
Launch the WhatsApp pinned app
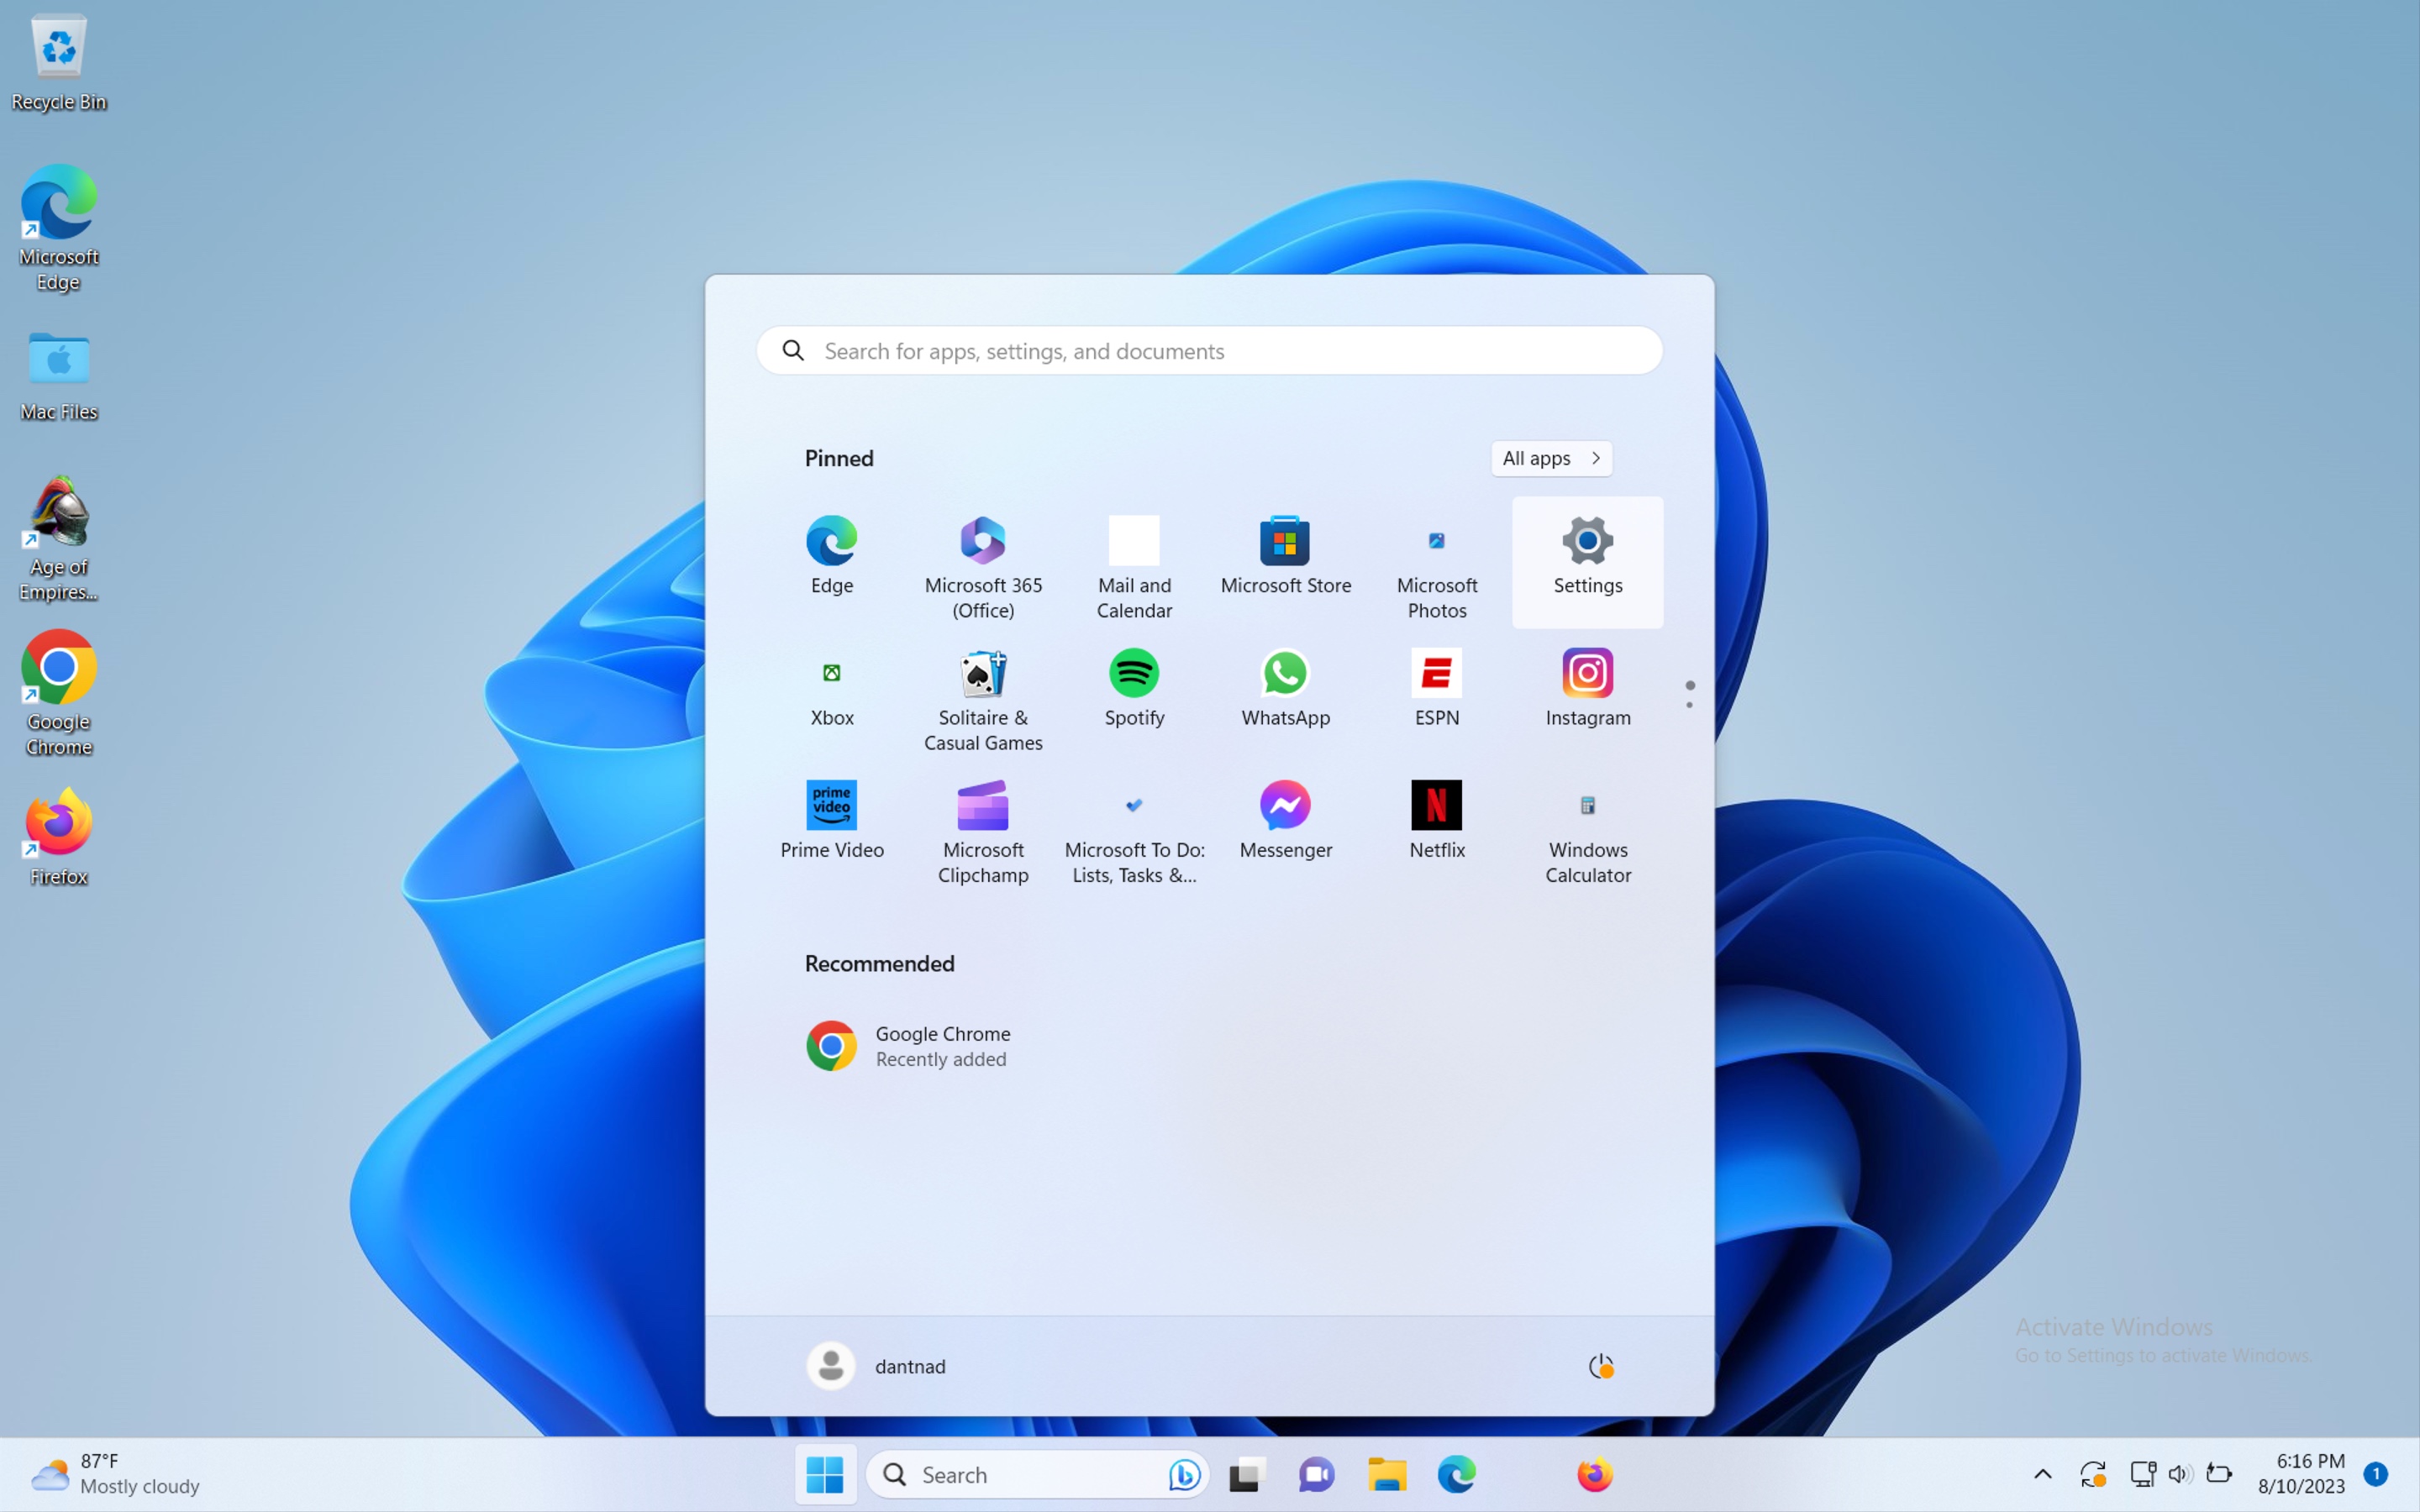pos(1285,688)
